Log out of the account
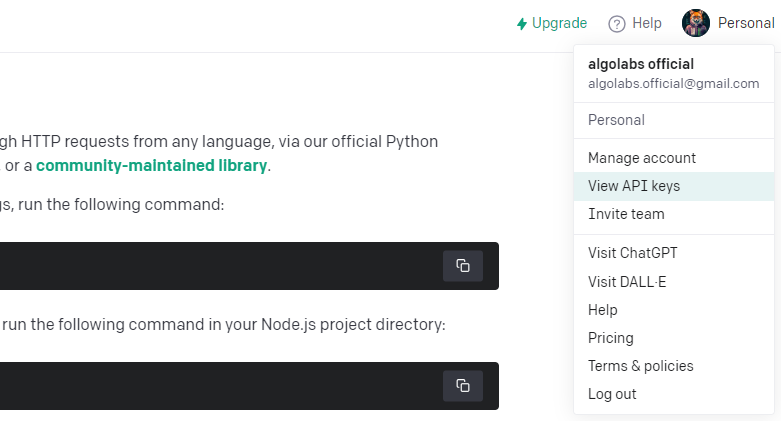Image resolution: width=781 pixels, height=421 pixels. (x=612, y=394)
